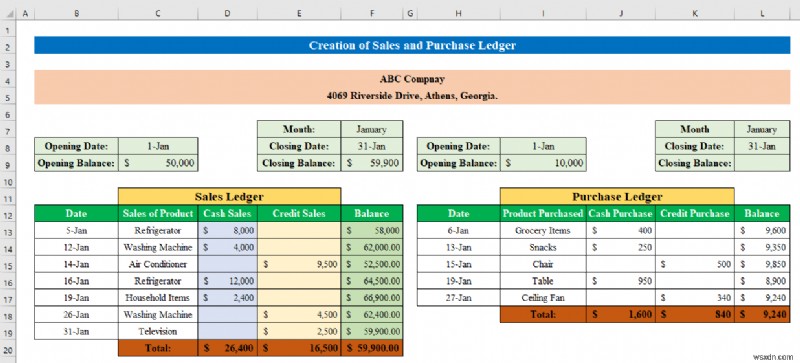The width and height of the screenshot is (800, 363).
Task: Select 'Cash Purchase' header cell
Action: pyautogui.click(x=621, y=213)
